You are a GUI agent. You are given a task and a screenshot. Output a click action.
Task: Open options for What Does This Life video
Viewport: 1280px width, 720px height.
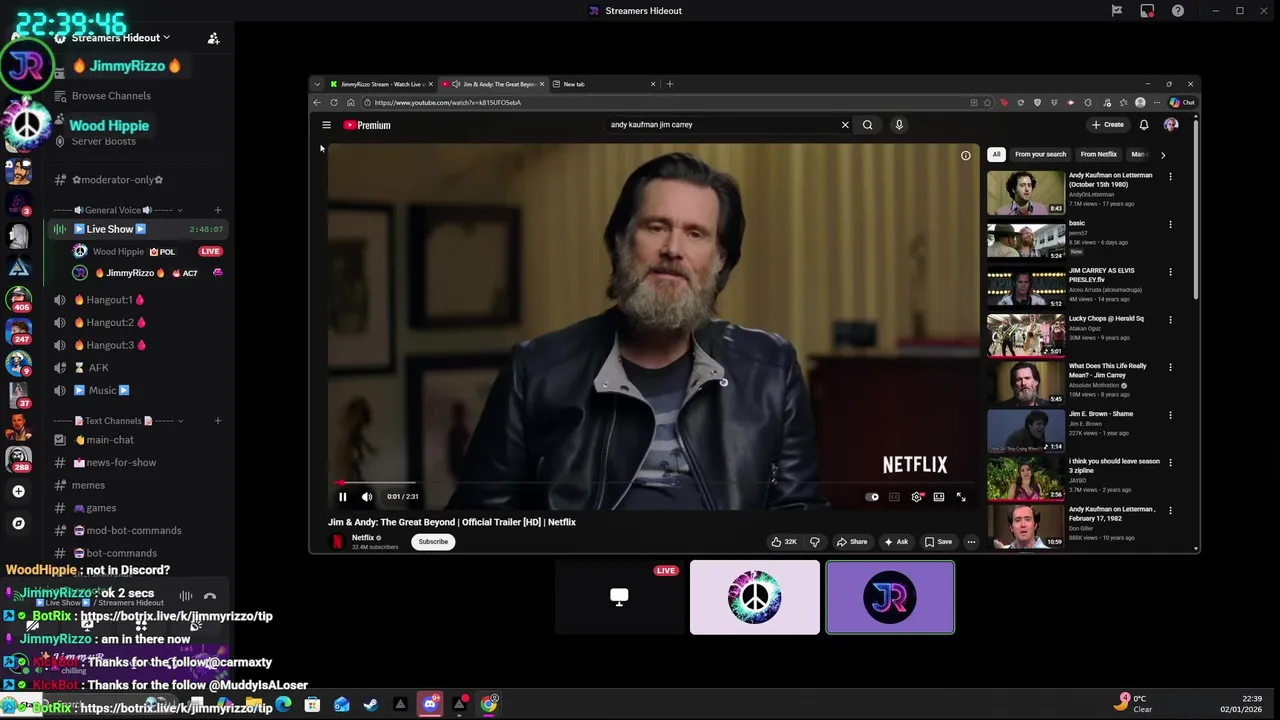(x=1170, y=368)
